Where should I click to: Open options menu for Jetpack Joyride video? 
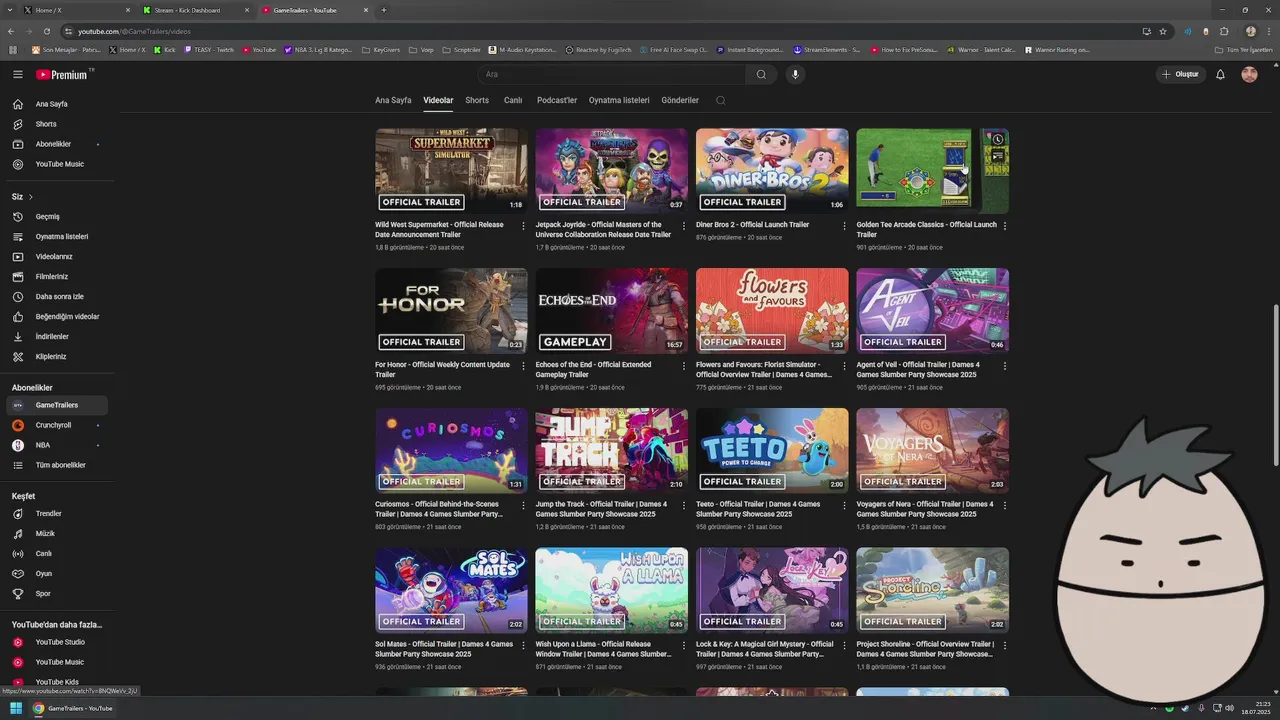[x=683, y=226]
